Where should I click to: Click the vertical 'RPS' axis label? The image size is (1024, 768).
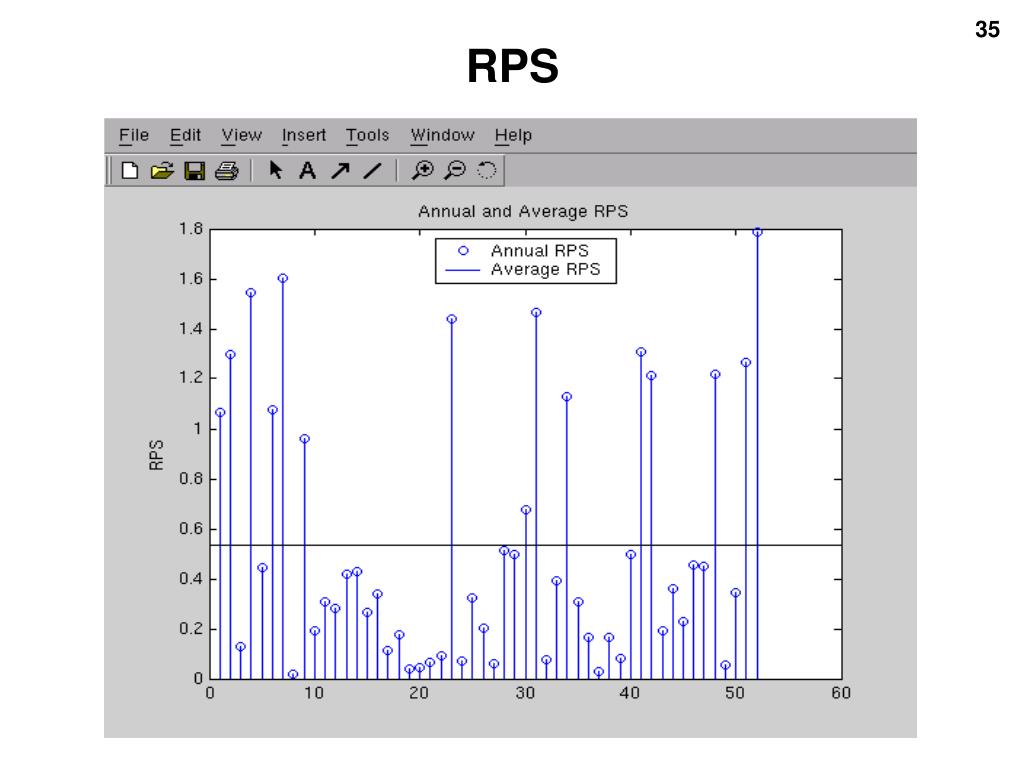pyautogui.click(x=156, y=455)
